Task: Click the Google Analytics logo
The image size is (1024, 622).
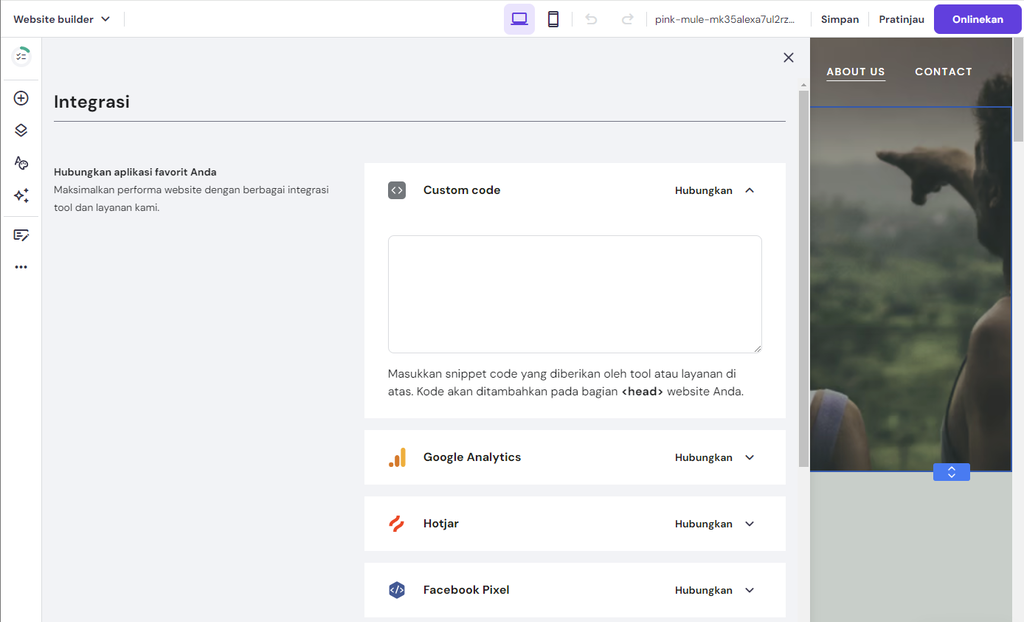Action: coord(397,456)
